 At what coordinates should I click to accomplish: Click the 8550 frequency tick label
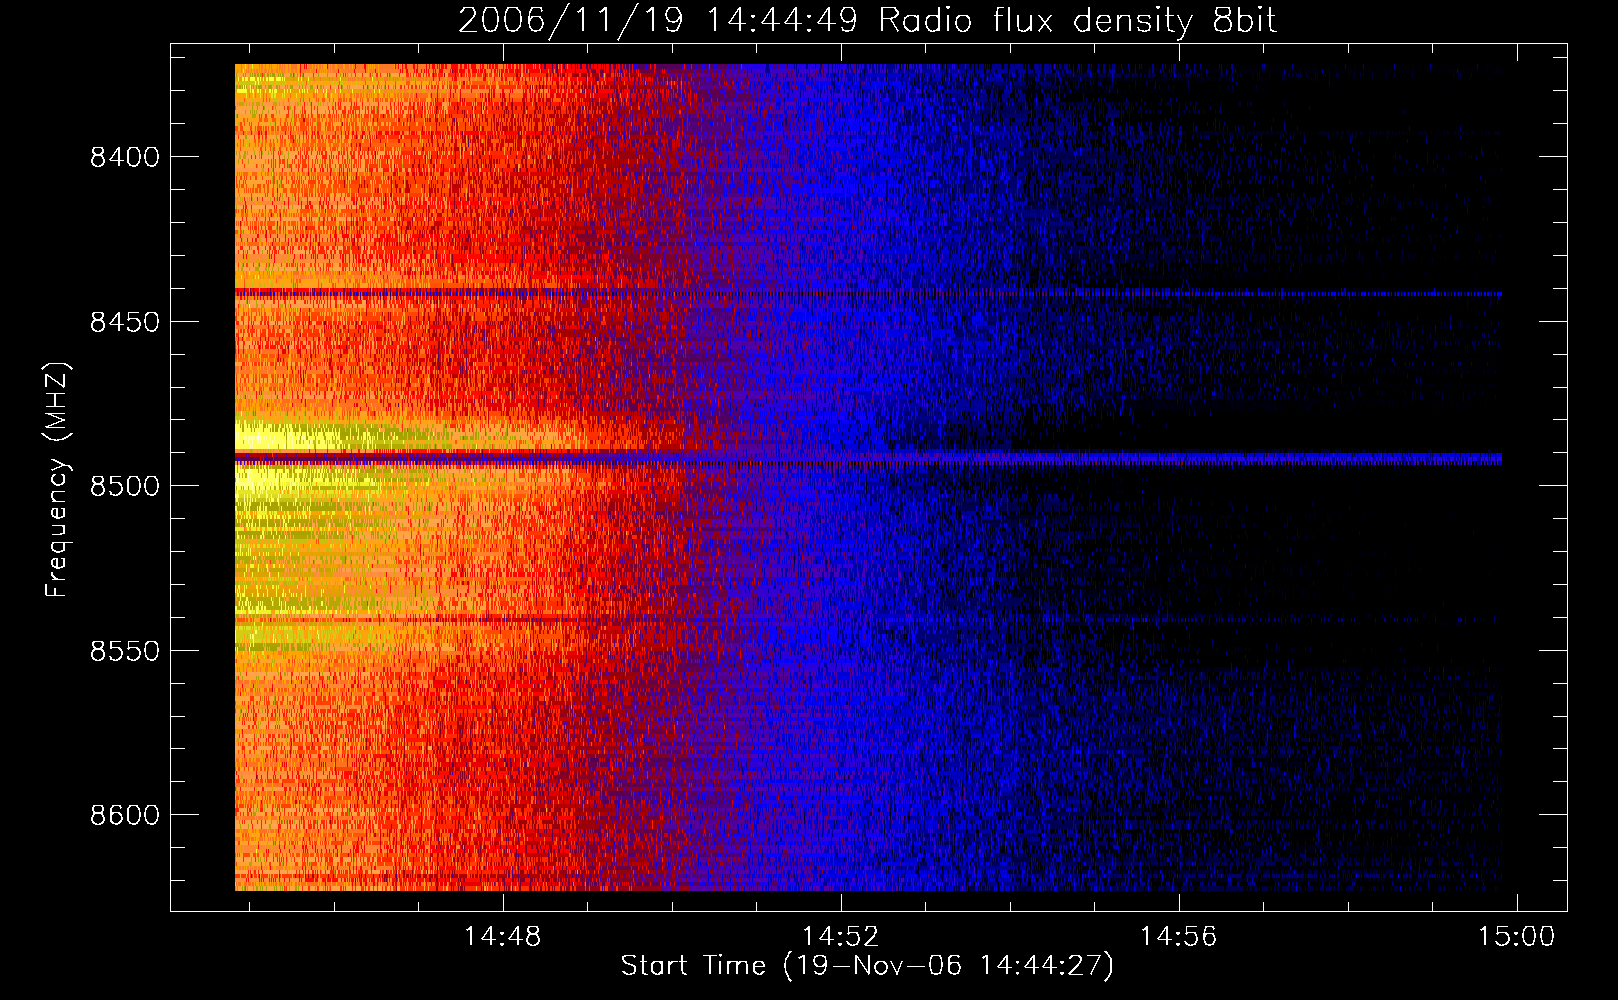coord(125,651)
